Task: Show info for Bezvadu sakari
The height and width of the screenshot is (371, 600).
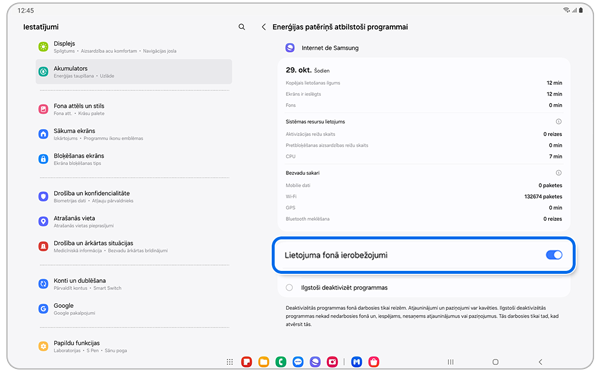Action: (x=559, y=173)
